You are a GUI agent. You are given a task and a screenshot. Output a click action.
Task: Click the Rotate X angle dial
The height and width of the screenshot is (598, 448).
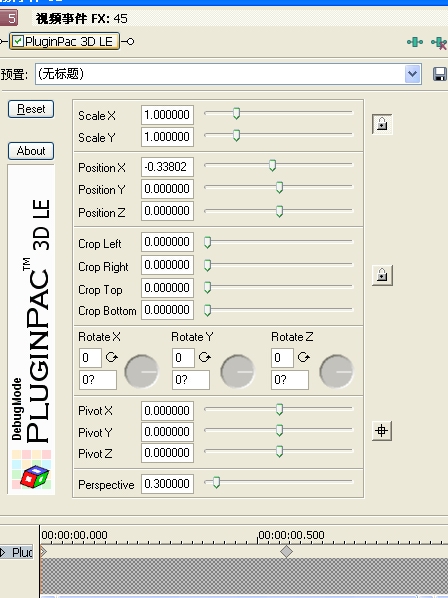tap(141, 371)
